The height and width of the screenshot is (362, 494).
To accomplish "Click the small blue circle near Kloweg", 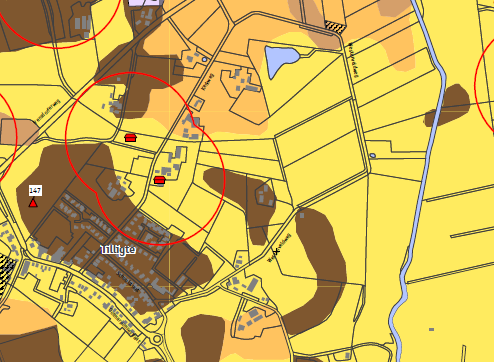I will (x=204, y=59).
